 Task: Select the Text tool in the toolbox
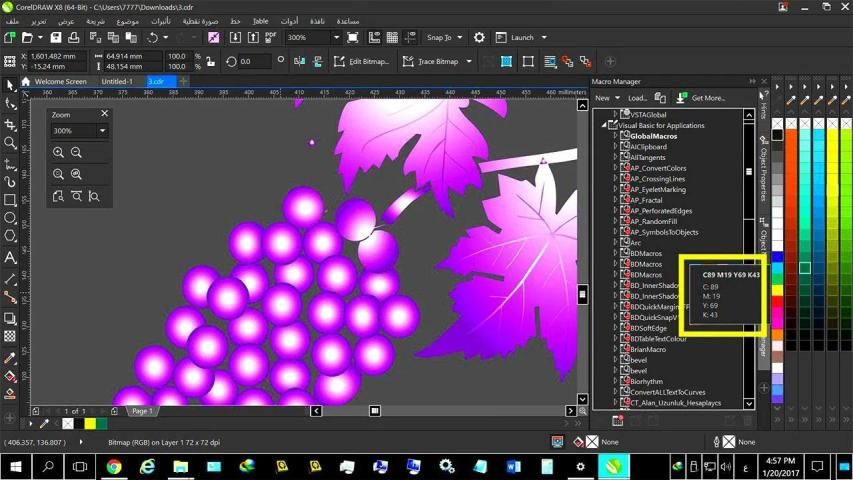[x=10, y=257]
